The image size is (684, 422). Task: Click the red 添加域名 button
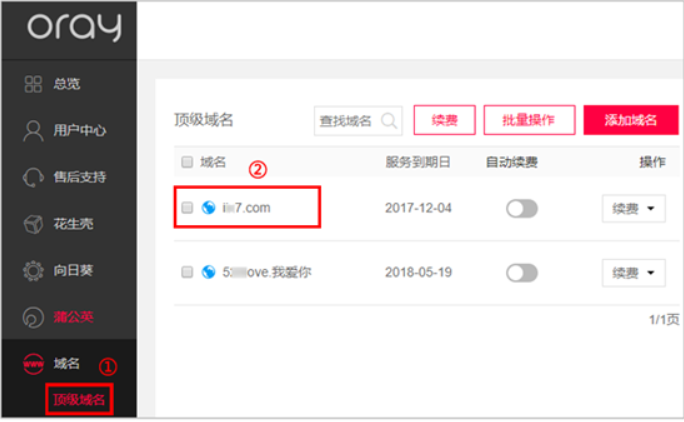tap(631, 120)
